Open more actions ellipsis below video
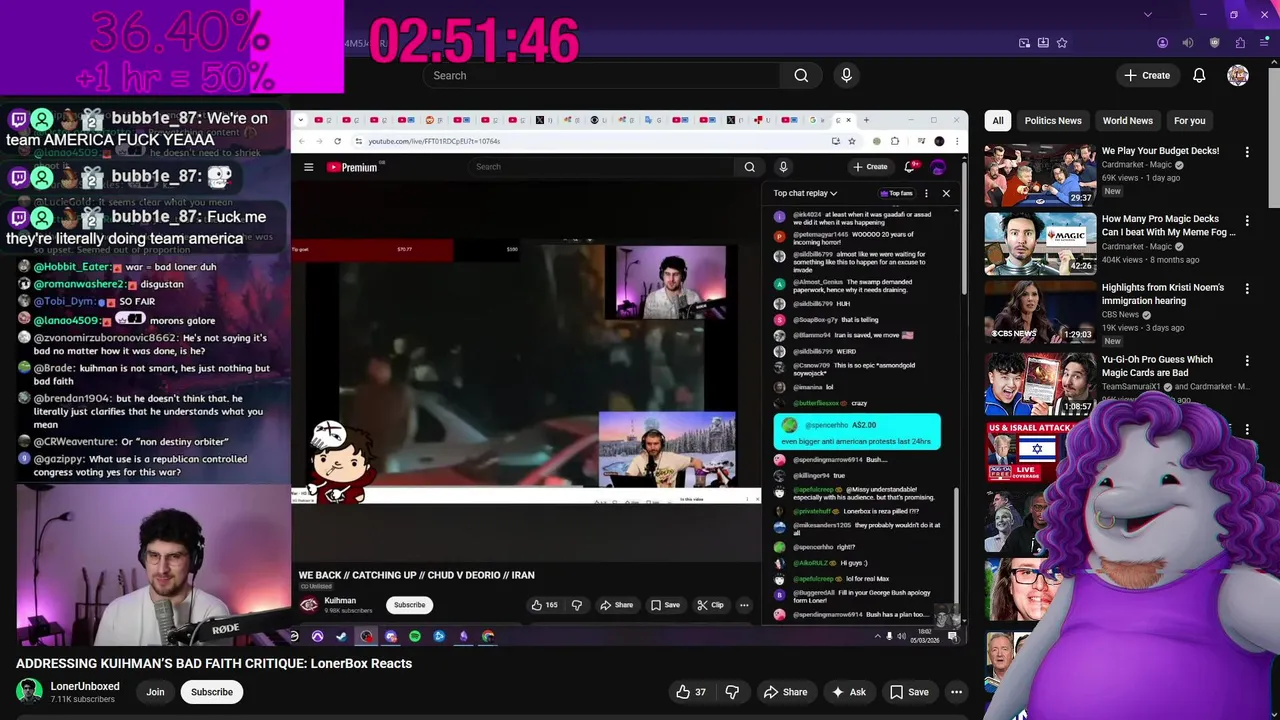1280x720 pixels. (x=956, y=692)
